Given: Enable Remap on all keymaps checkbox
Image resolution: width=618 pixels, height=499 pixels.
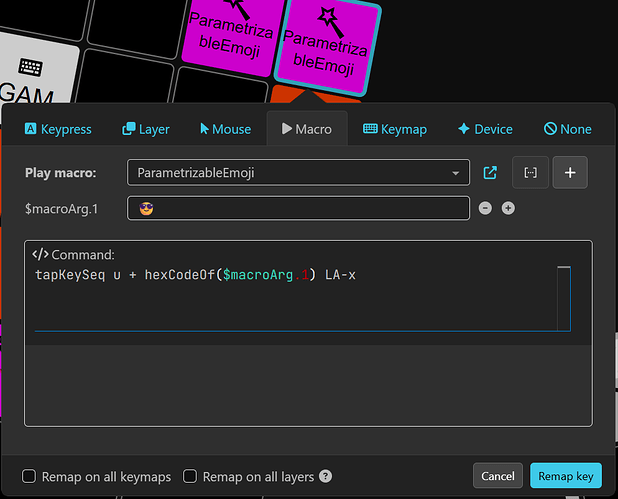Looking at the screenshot, I should coord(29,477).
